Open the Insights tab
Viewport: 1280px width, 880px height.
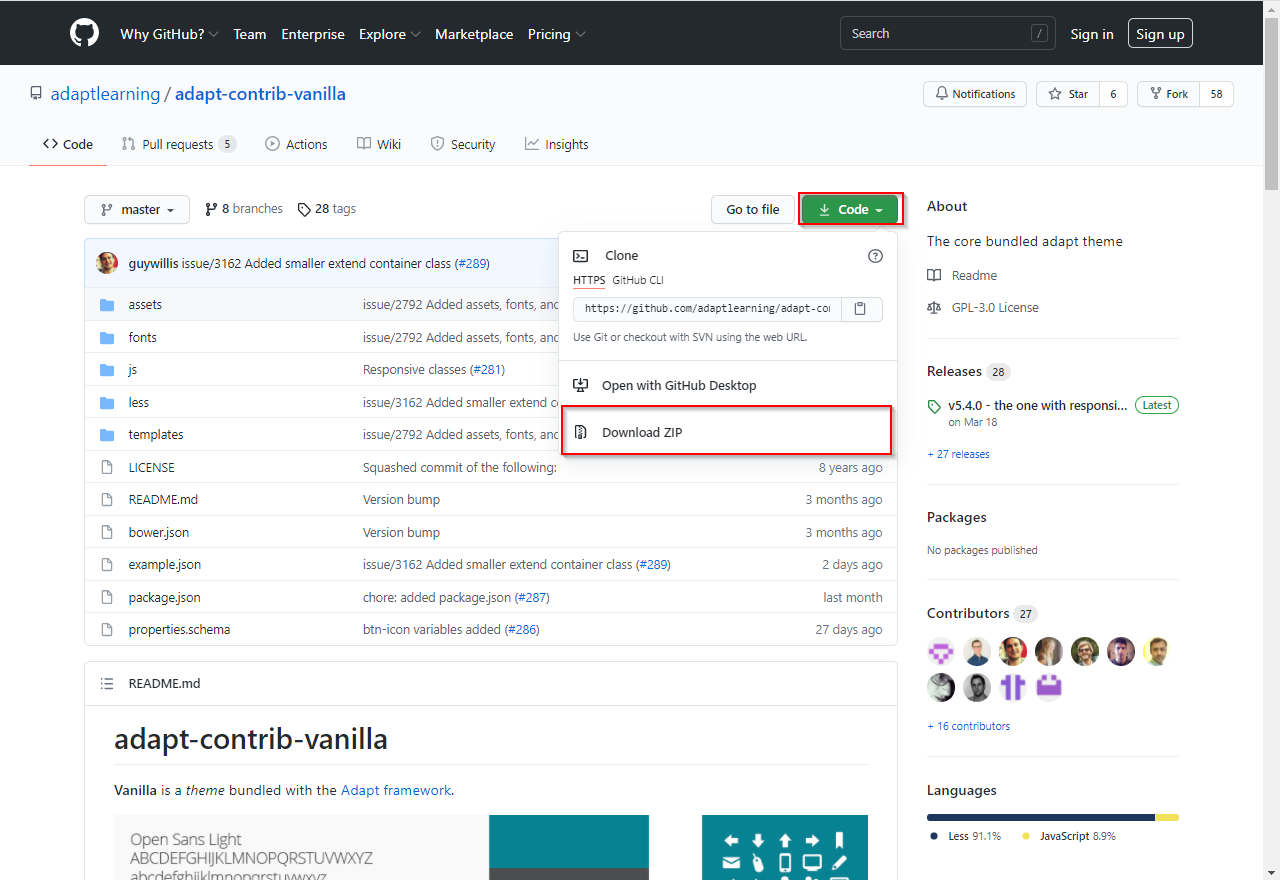[557, 144]
